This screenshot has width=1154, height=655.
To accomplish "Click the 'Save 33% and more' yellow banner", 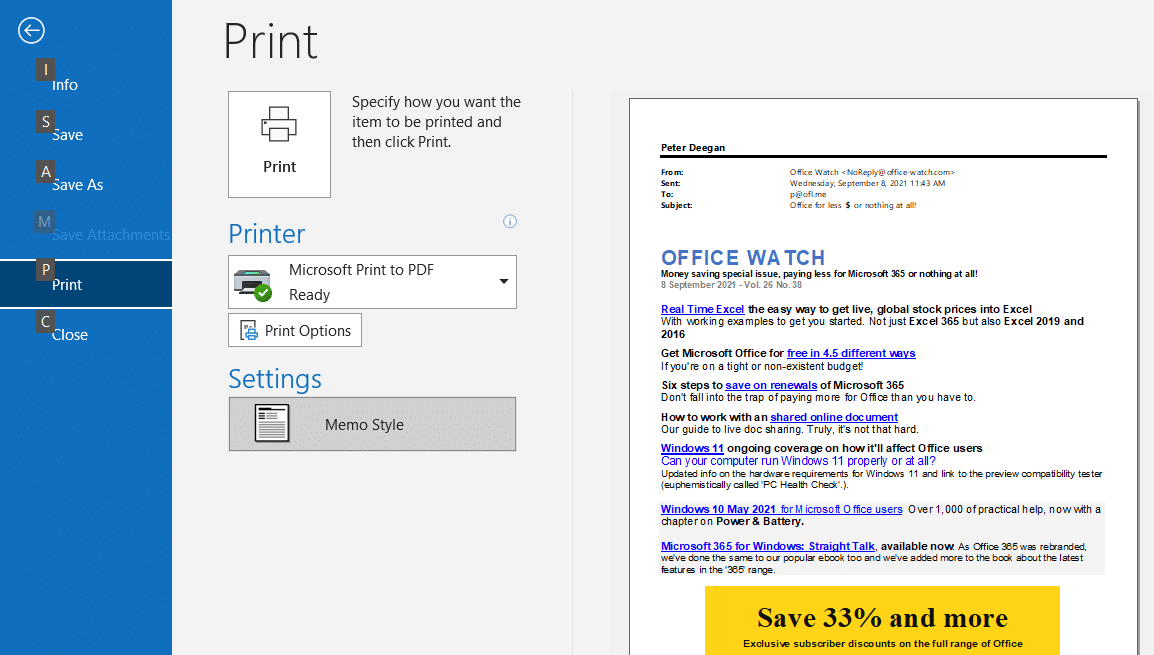I will coord(882,620).
